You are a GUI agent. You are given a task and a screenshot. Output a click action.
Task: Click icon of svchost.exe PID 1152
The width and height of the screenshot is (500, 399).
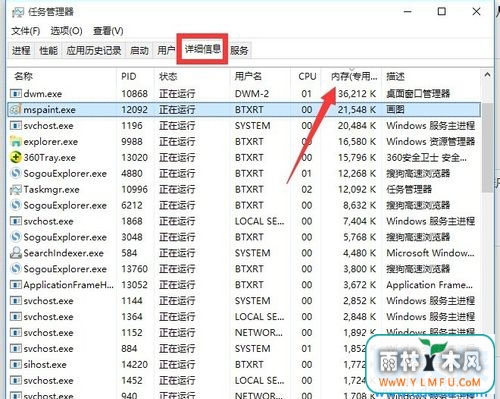(x=15, y=332)
